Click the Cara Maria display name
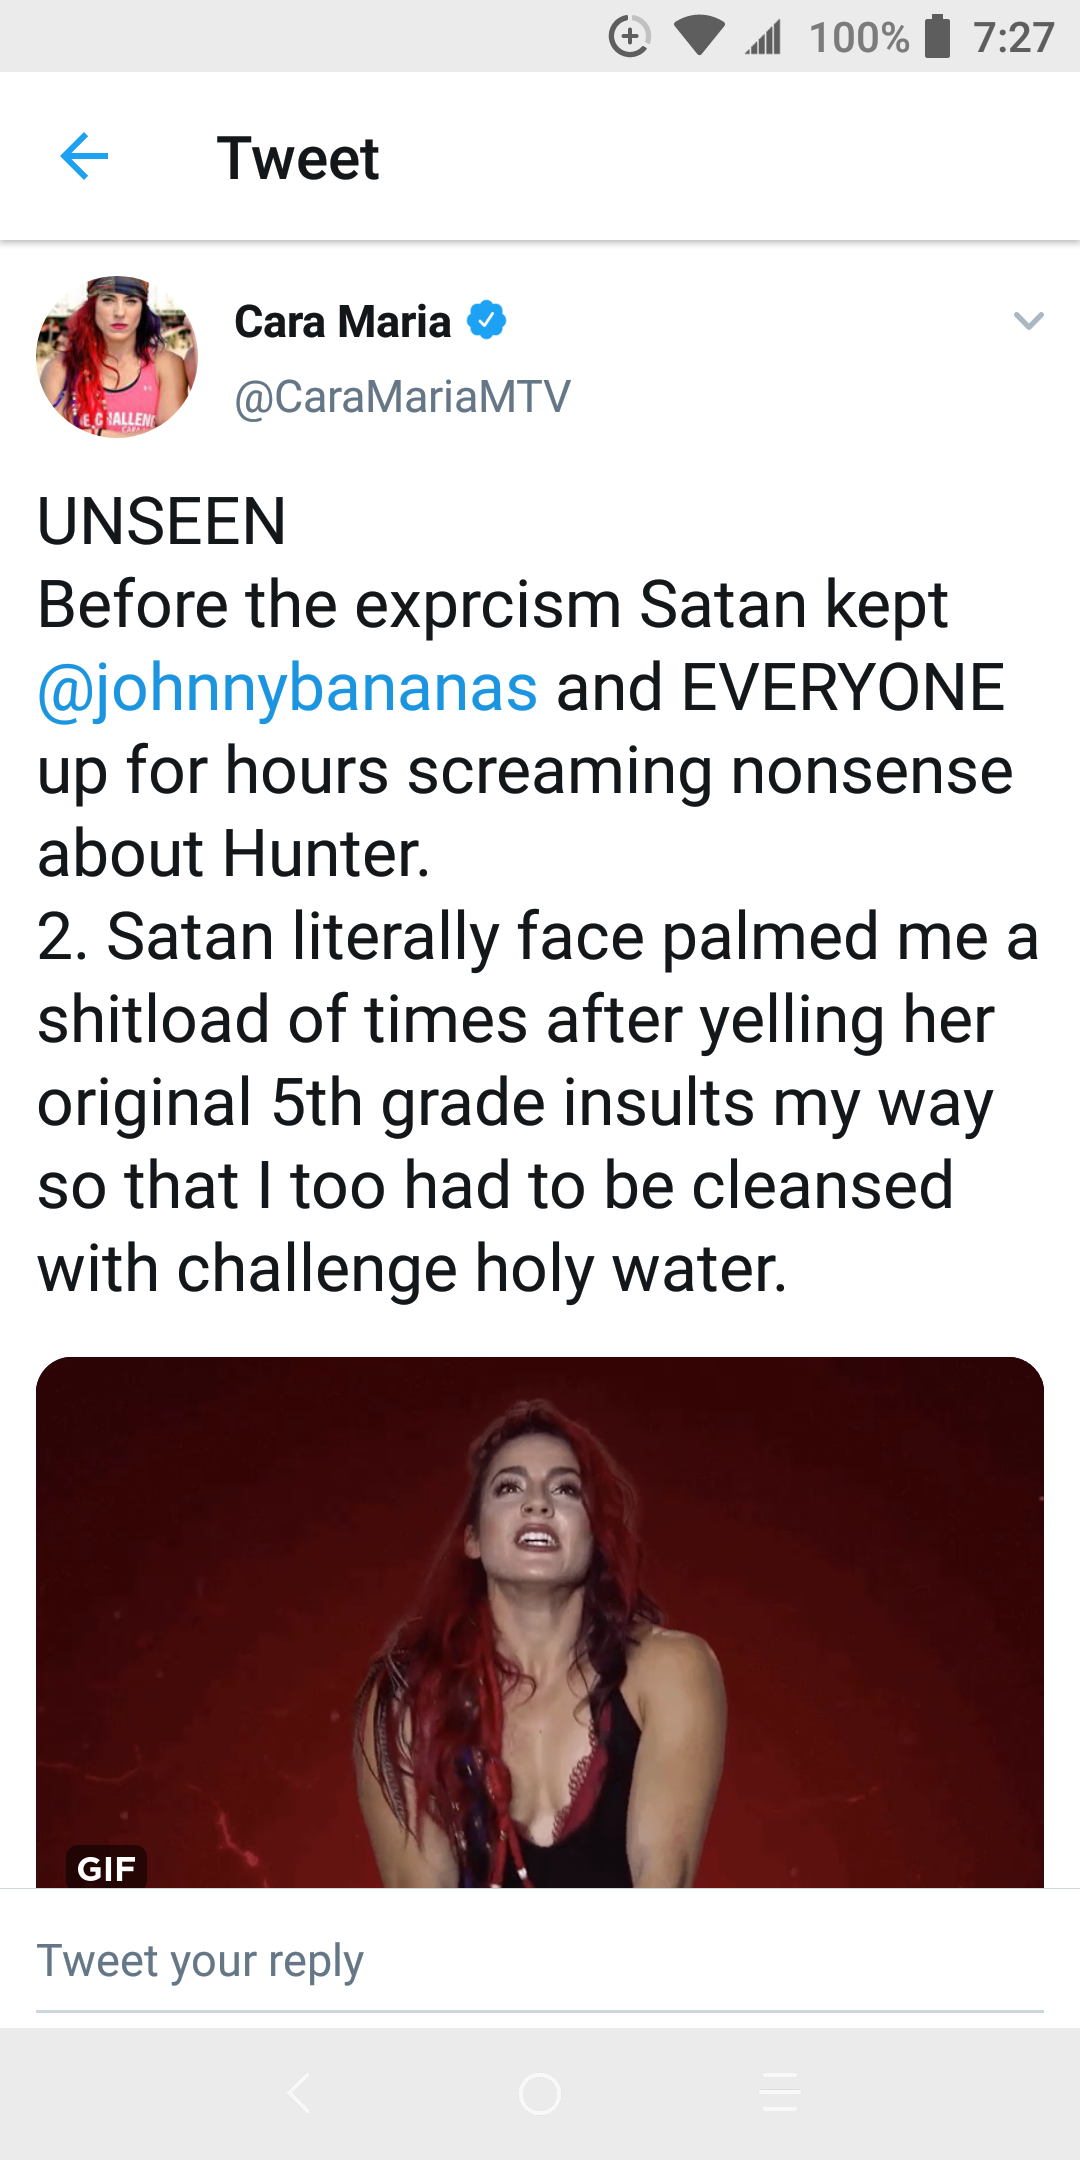1080x2160 pixels. click(342, 322)
